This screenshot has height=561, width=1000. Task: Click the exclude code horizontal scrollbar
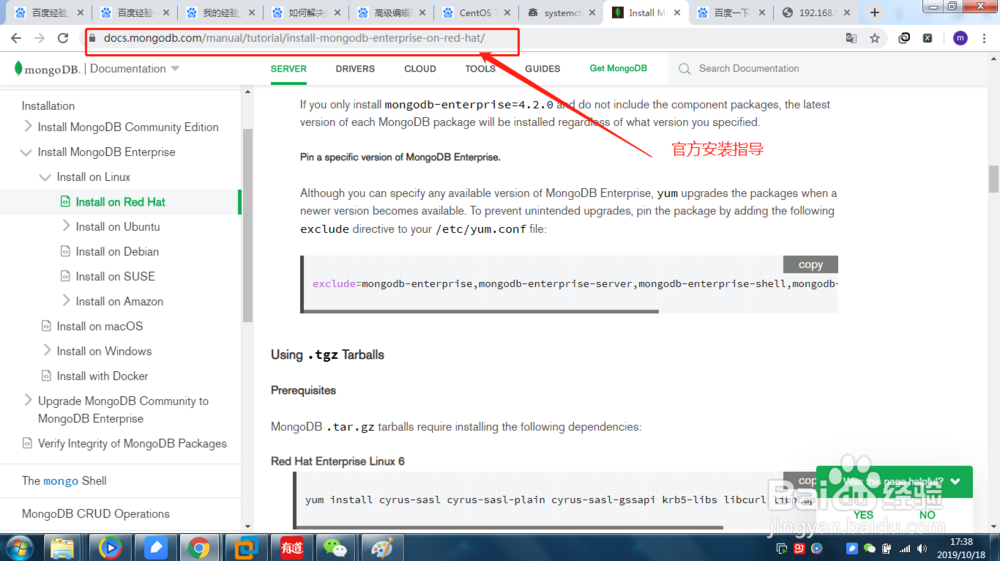point(482,311)
